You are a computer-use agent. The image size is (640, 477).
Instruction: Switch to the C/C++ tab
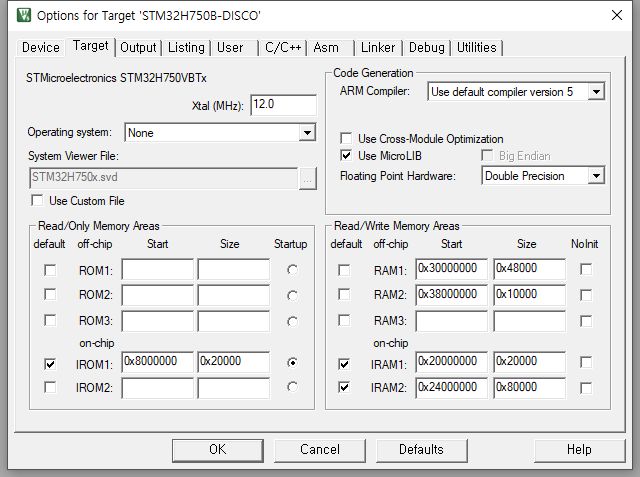[x=283, y=47]
